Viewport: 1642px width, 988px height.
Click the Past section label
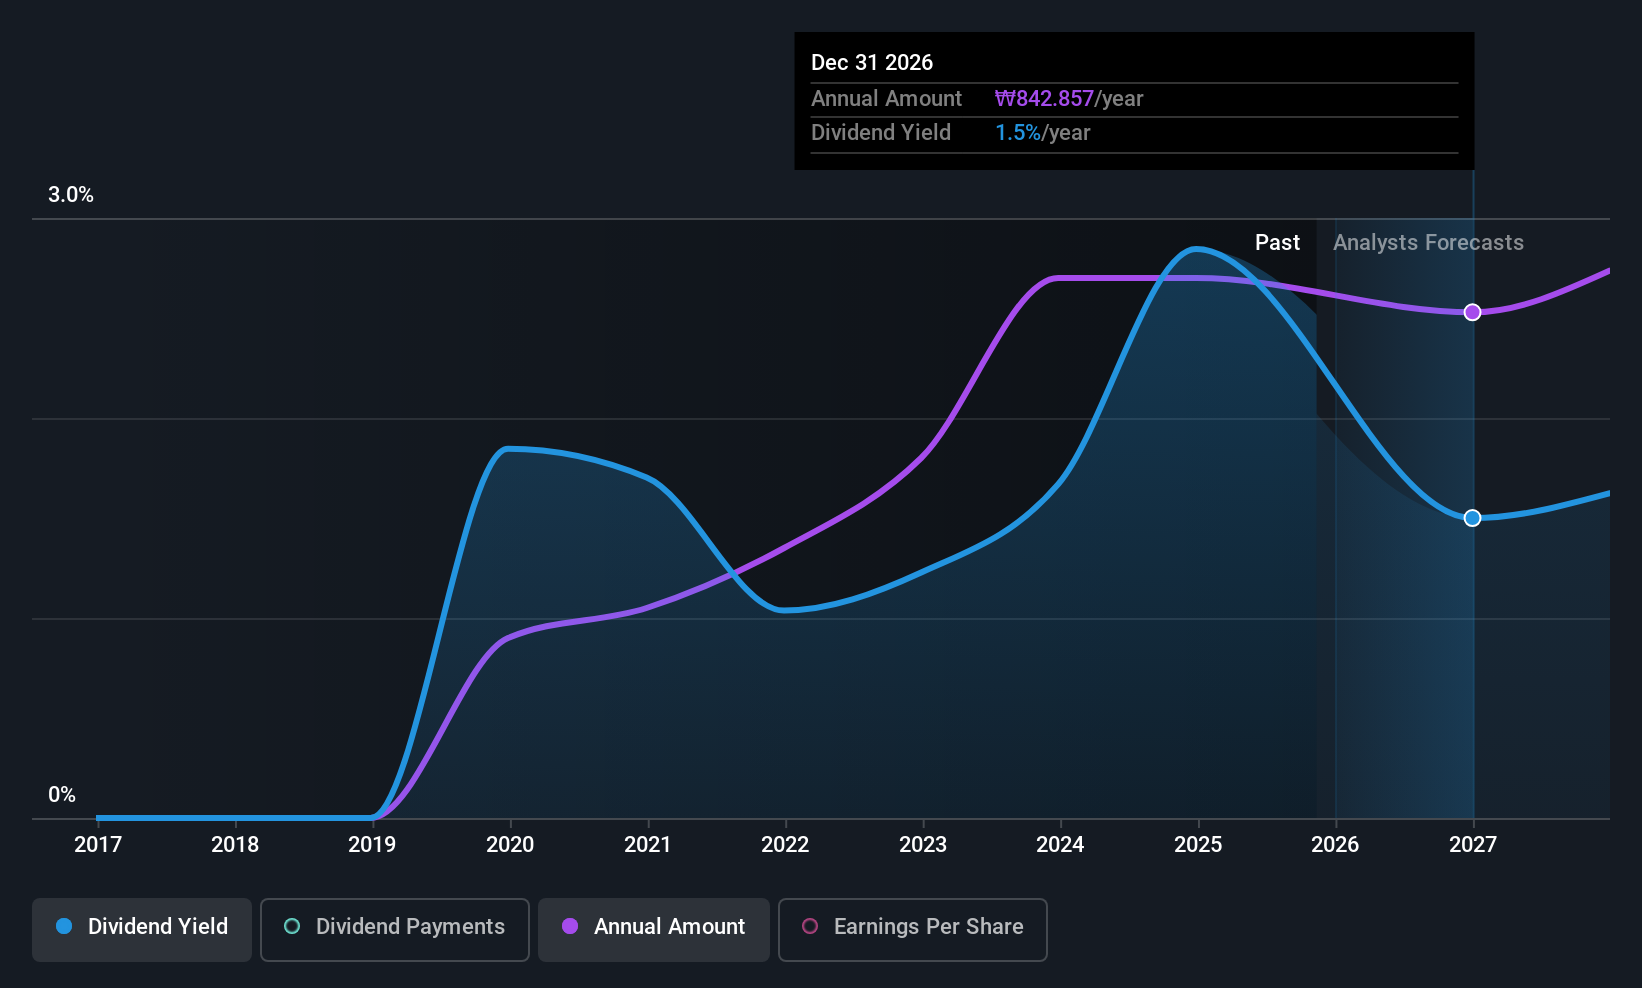(1277, 243)
